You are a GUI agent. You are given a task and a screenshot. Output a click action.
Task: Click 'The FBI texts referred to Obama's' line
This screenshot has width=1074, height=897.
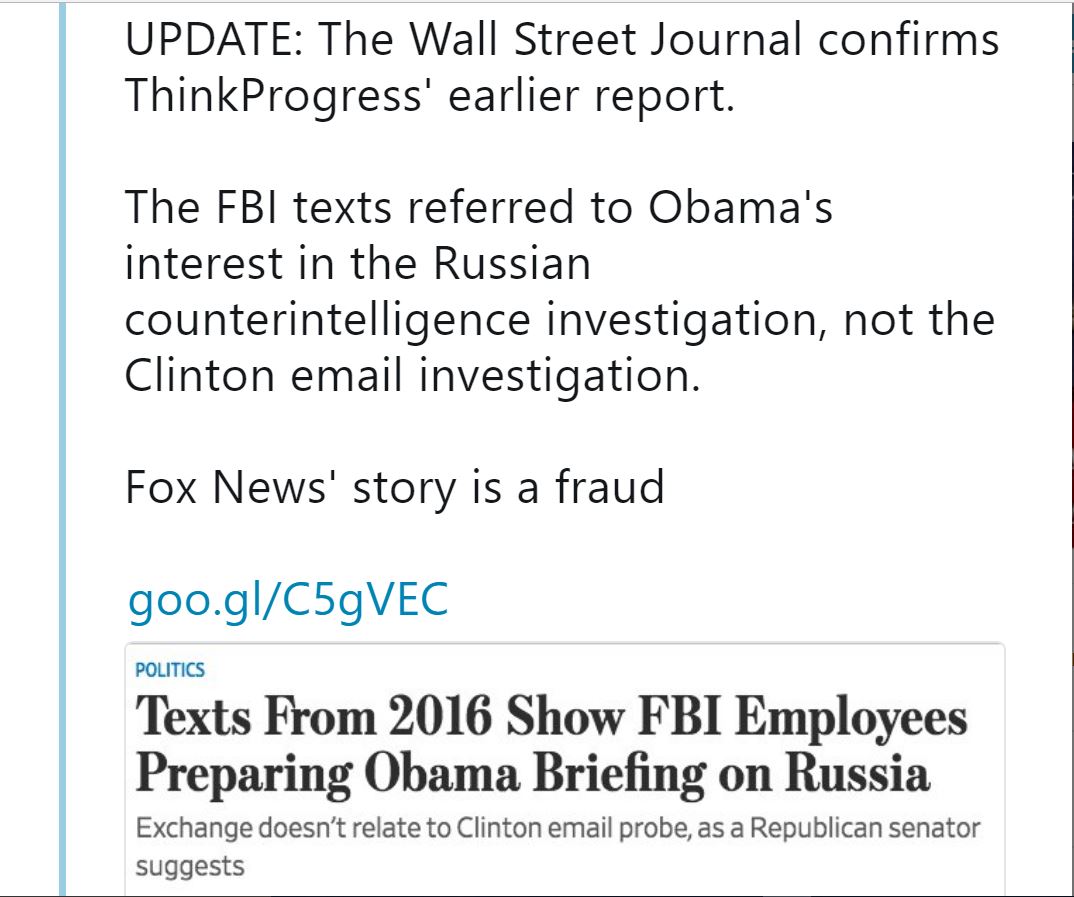(x=479, y=207)
